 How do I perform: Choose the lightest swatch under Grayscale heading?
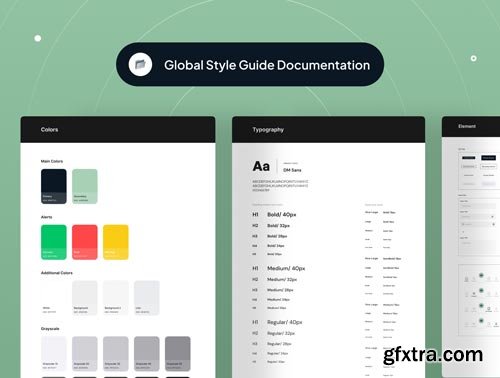54,354
